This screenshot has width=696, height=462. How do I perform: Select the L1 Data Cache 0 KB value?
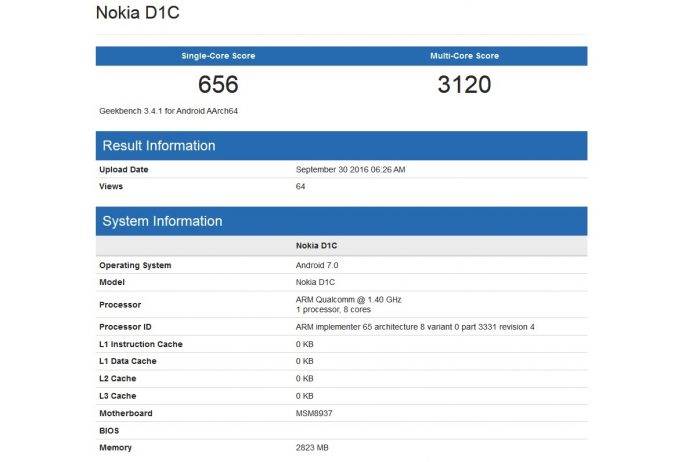[305, 361]
